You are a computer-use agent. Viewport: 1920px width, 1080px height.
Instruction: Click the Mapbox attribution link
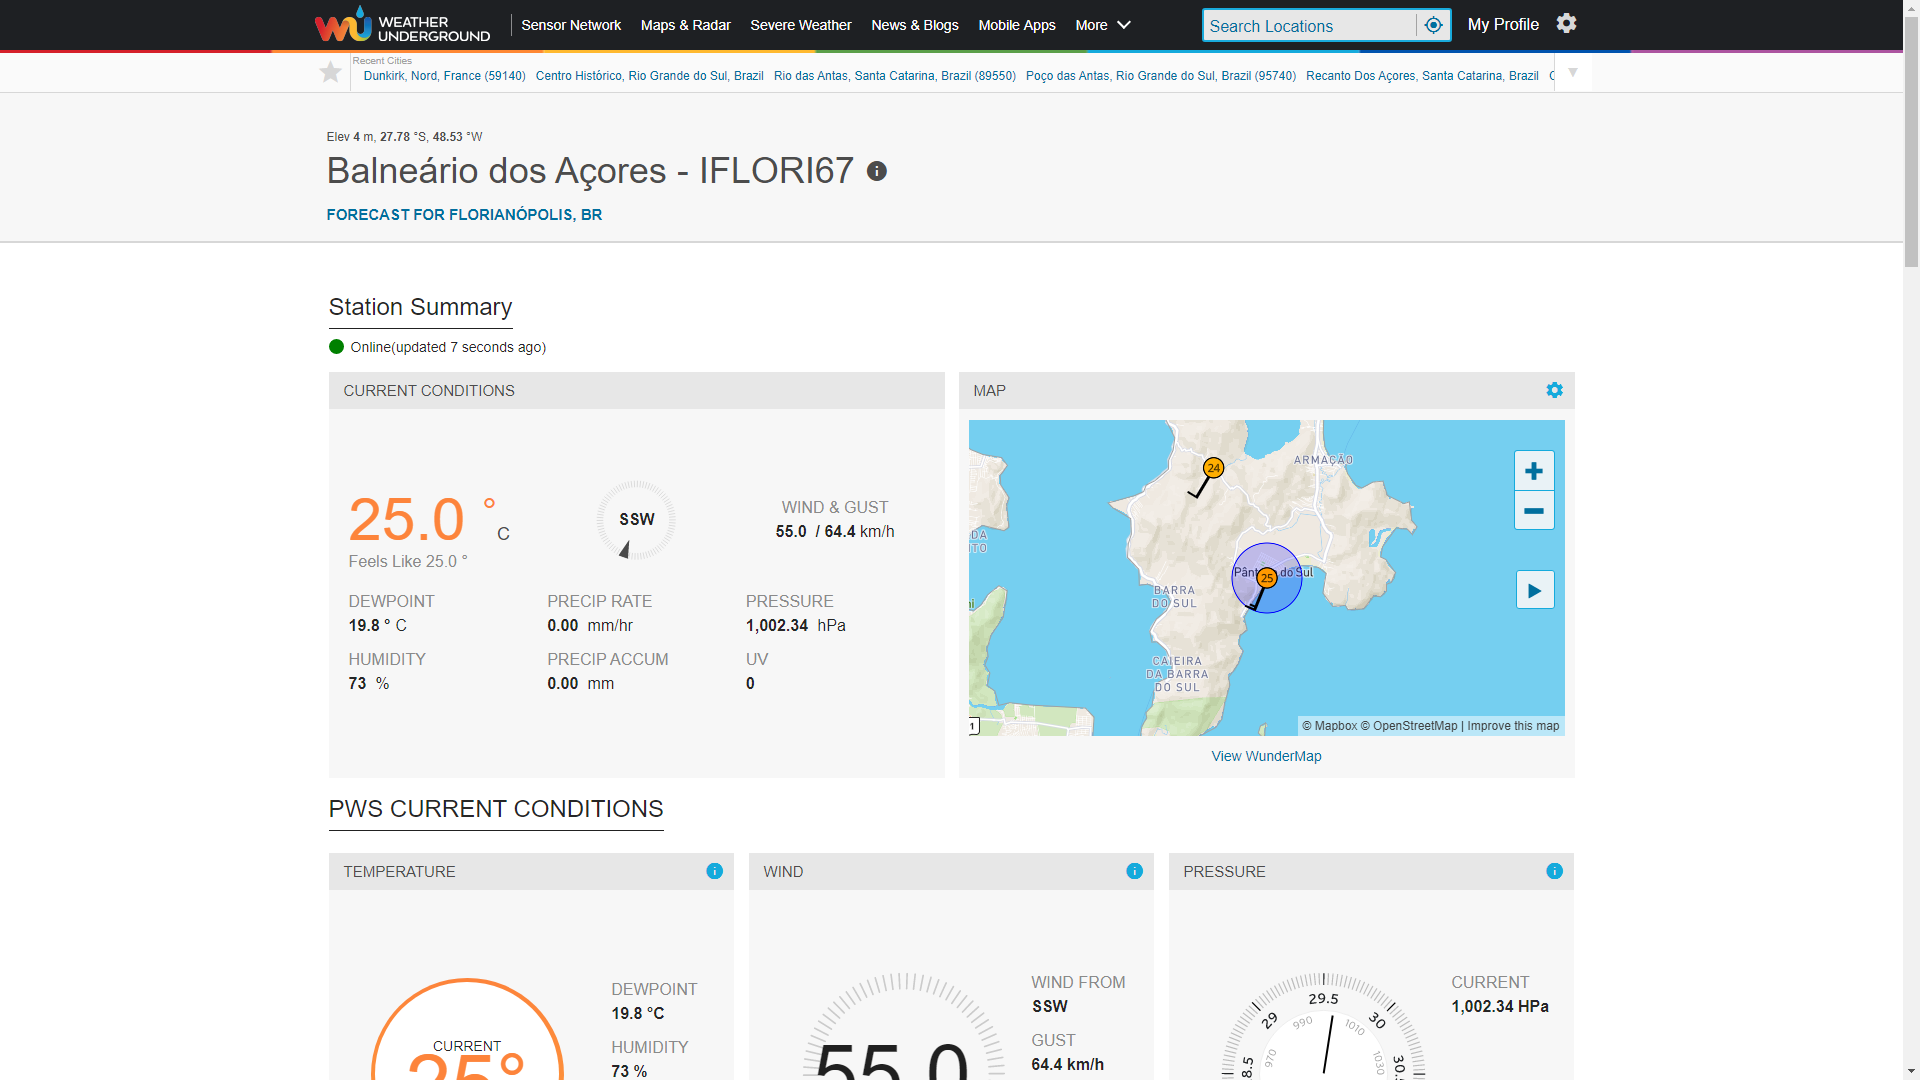[x=1330, y=726]
